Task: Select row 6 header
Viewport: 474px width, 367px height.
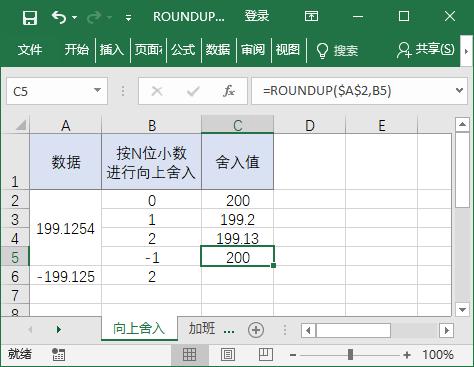Action: tap(15, 276)
